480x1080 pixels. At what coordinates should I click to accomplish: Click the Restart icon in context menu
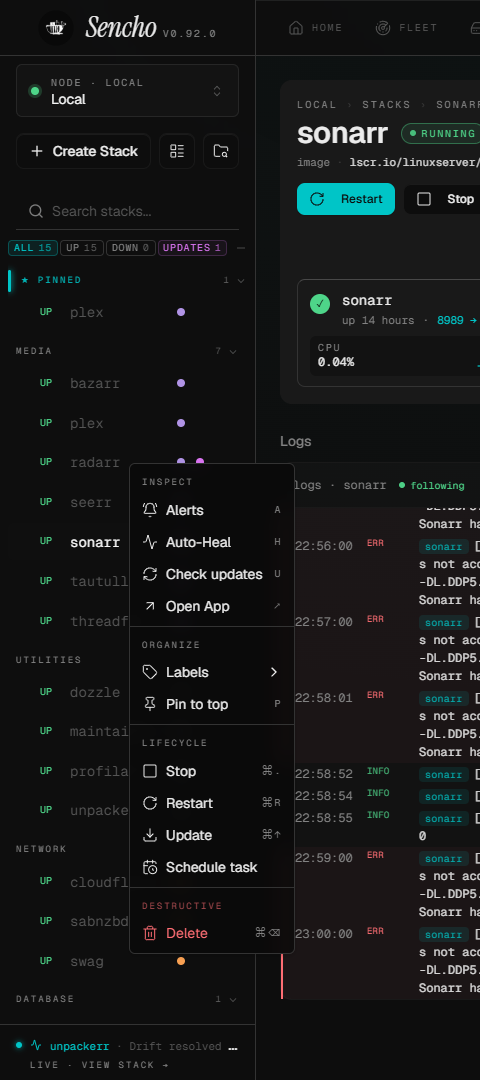[x=149, y=803]
